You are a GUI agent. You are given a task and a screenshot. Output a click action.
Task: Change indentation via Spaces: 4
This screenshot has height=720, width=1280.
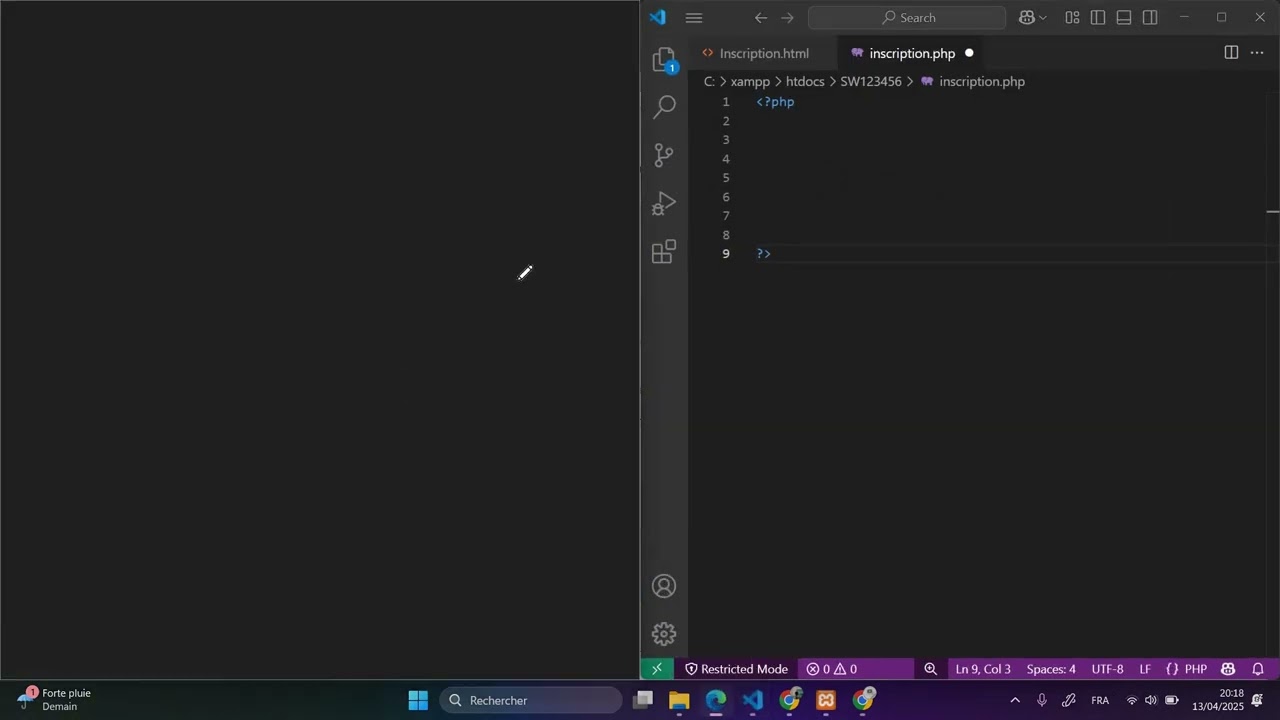pyautogui.click(x=1051, y=669)
